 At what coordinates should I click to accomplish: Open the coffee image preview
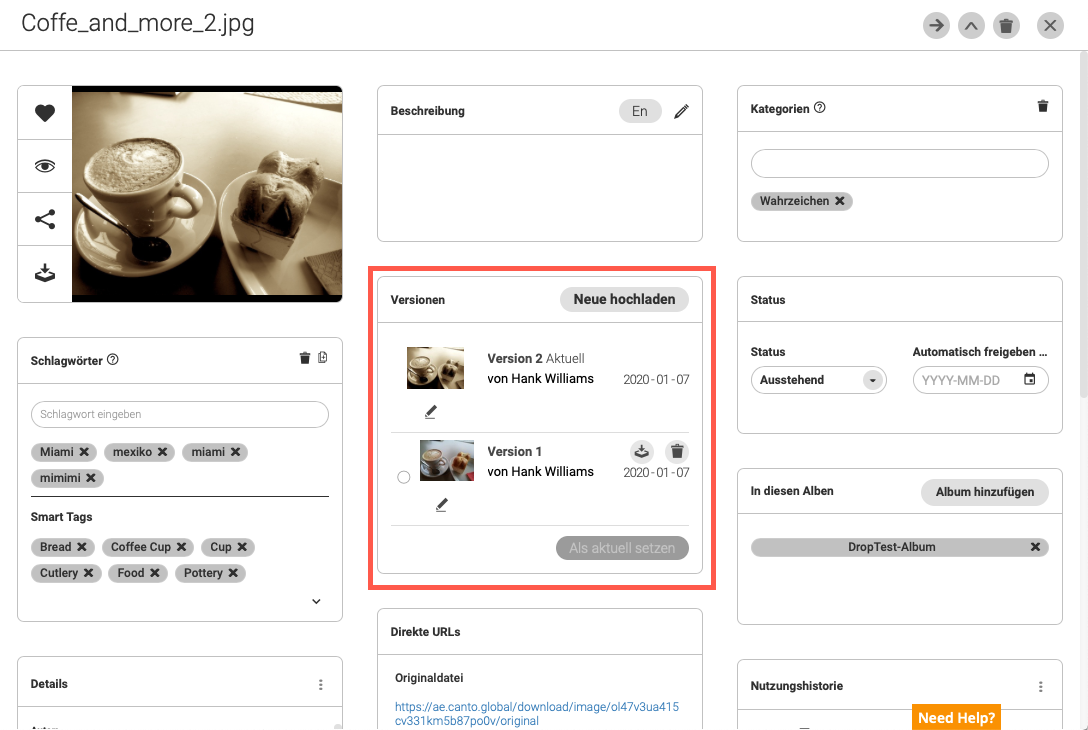click(x=207, y=194)
